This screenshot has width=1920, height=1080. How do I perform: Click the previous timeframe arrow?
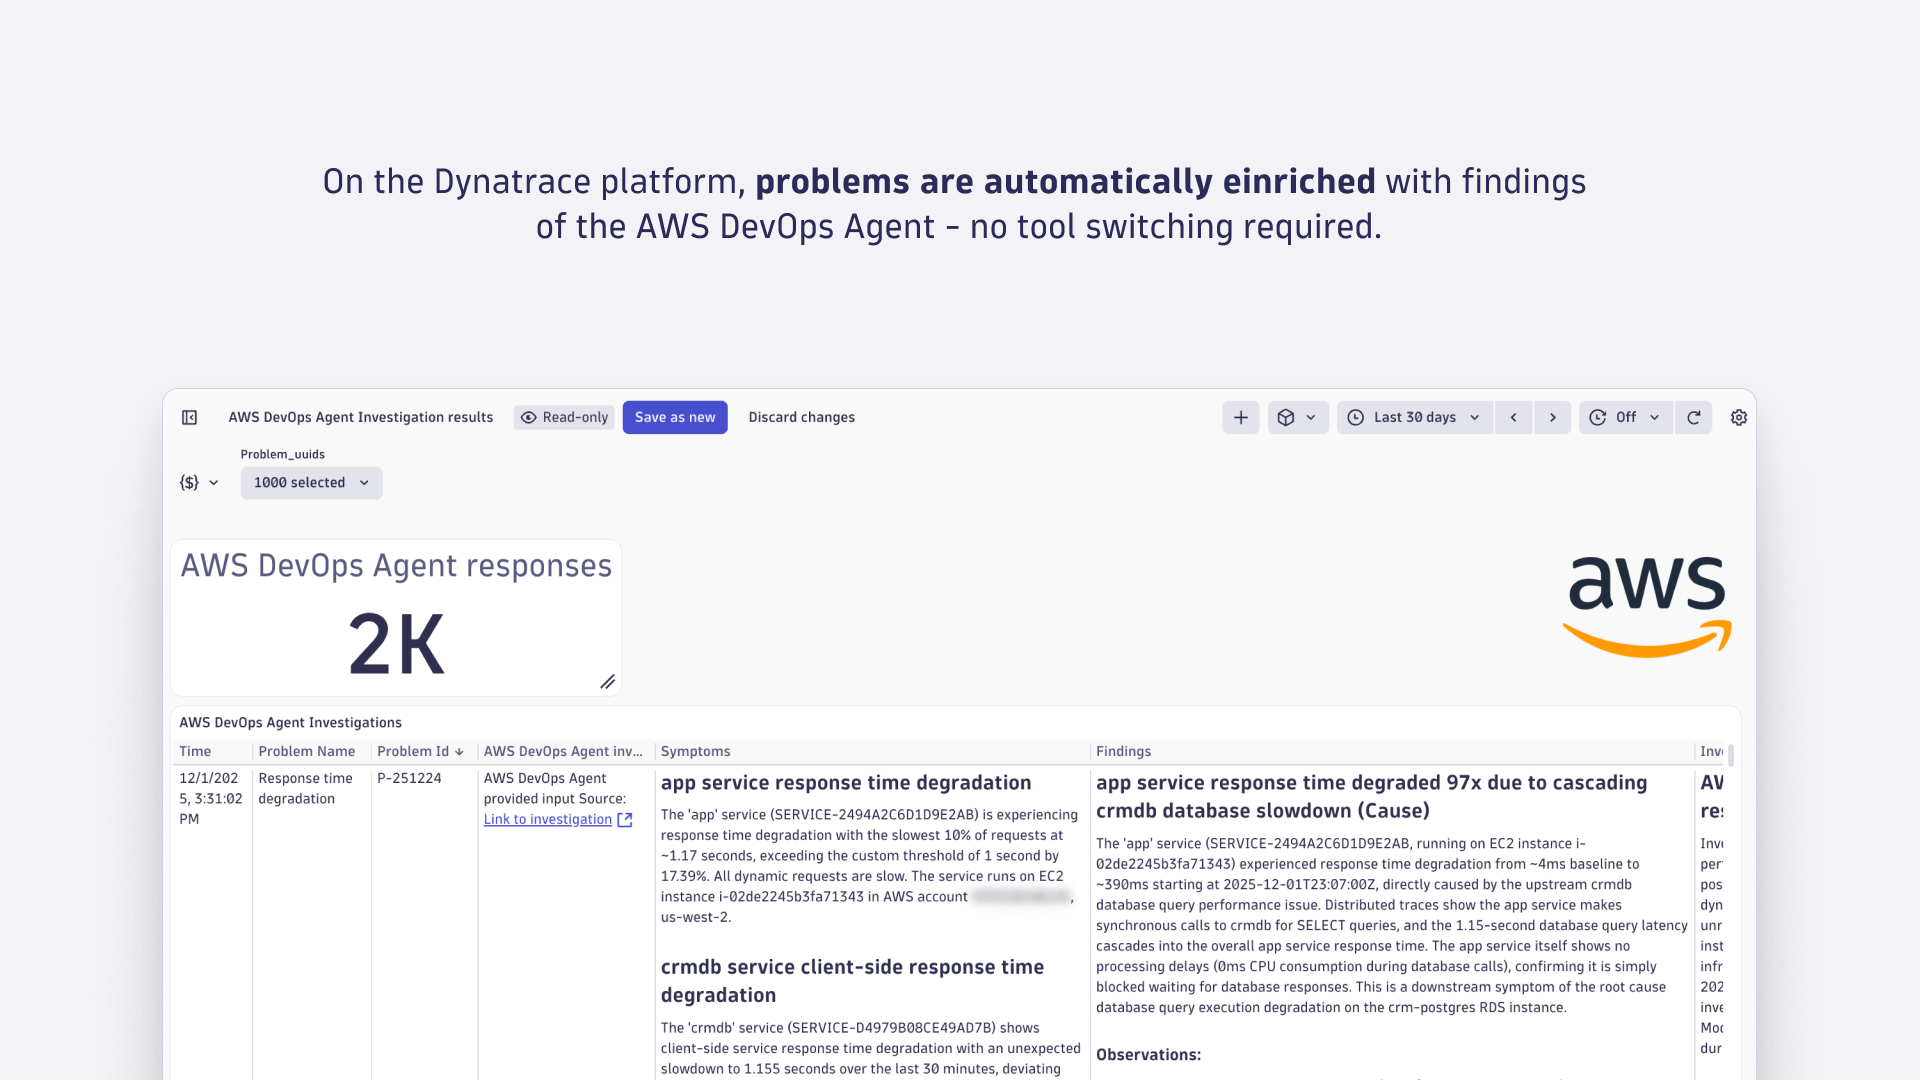click(1513, 417)
